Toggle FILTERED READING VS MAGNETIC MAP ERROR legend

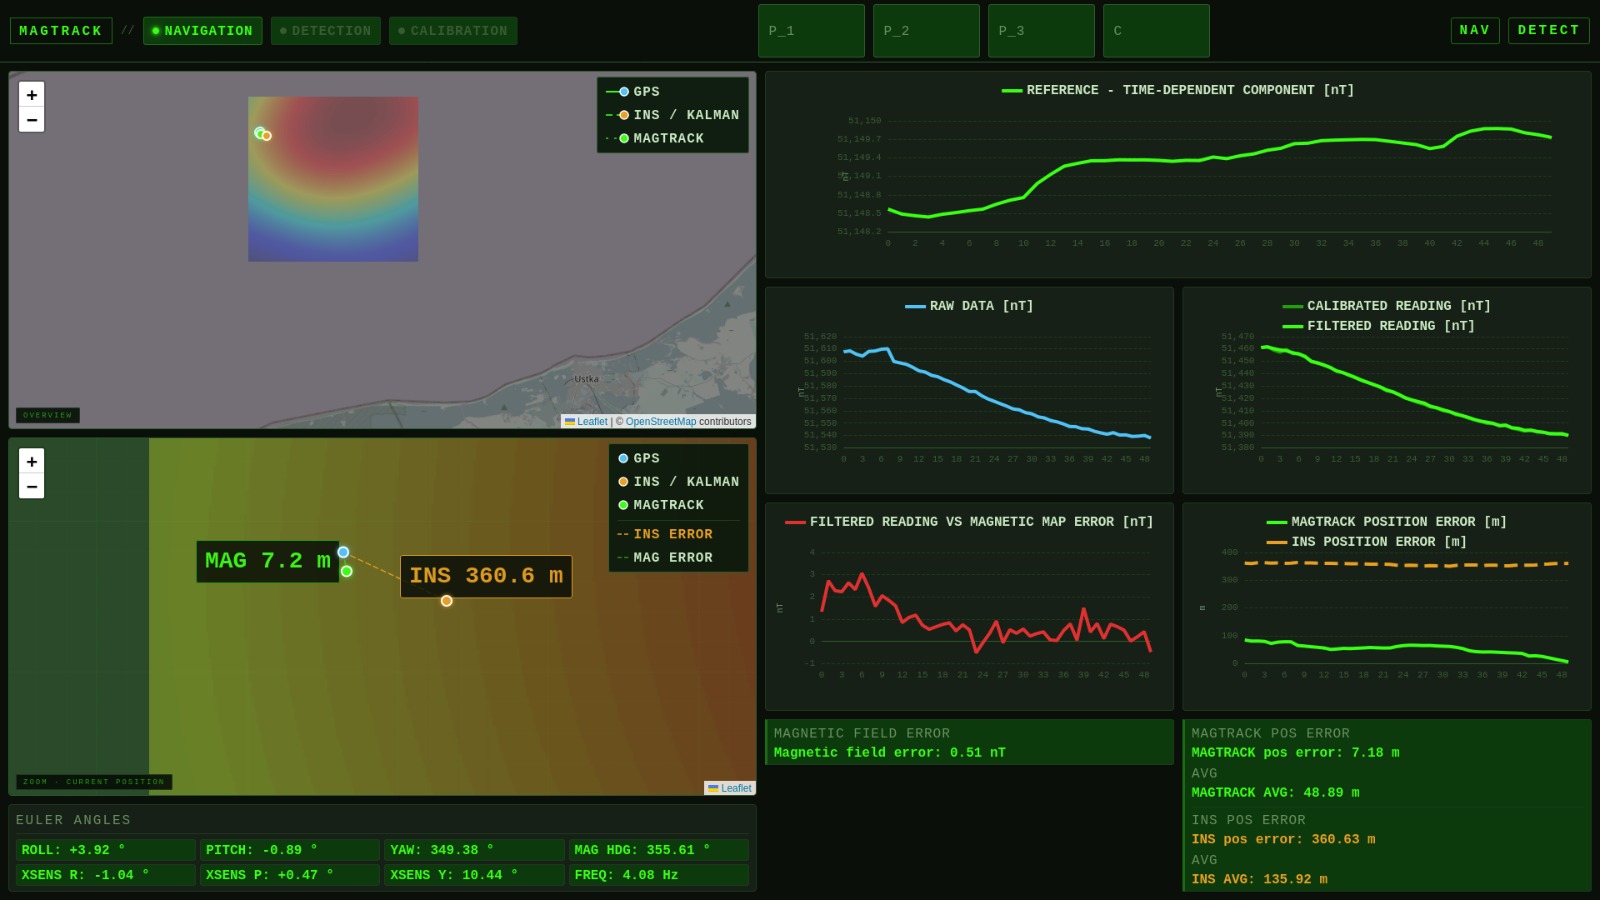(969, 522)
